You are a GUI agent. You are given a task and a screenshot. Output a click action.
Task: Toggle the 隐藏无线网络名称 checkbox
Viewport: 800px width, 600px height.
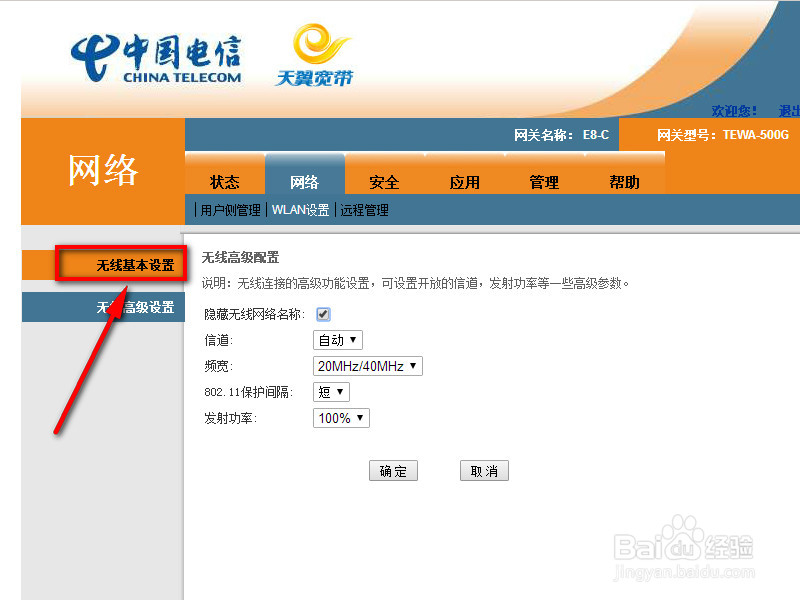[323, 314]
